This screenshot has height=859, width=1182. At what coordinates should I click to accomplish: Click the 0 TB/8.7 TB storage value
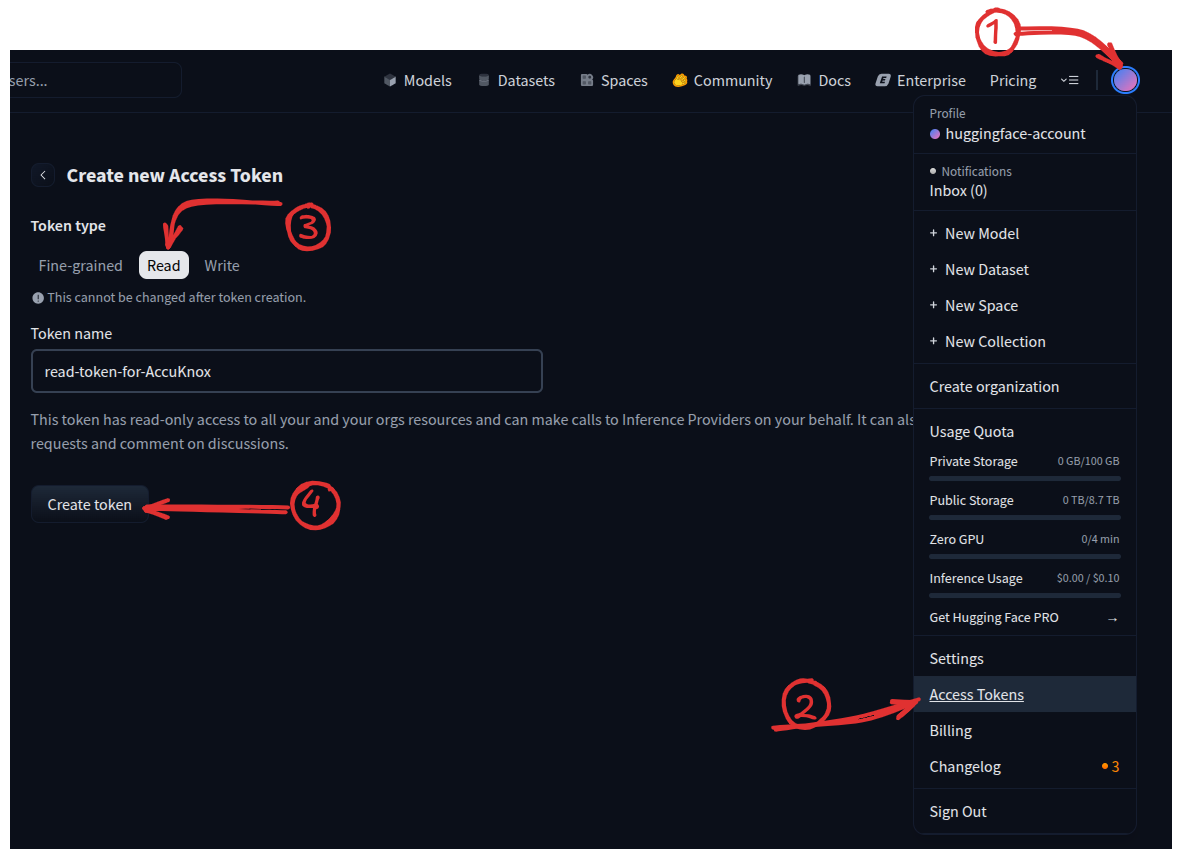pos(1091,500)
